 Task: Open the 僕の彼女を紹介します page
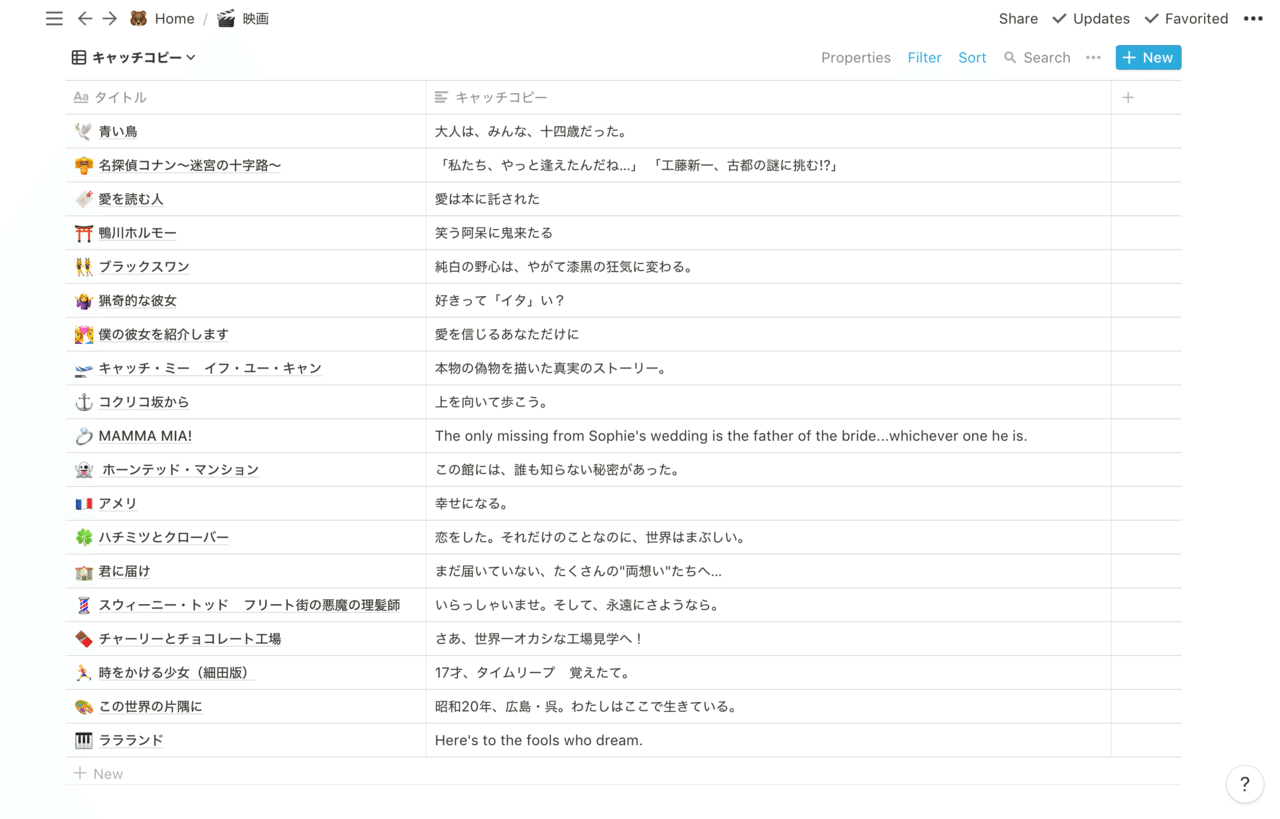click(x=163, y=335)
